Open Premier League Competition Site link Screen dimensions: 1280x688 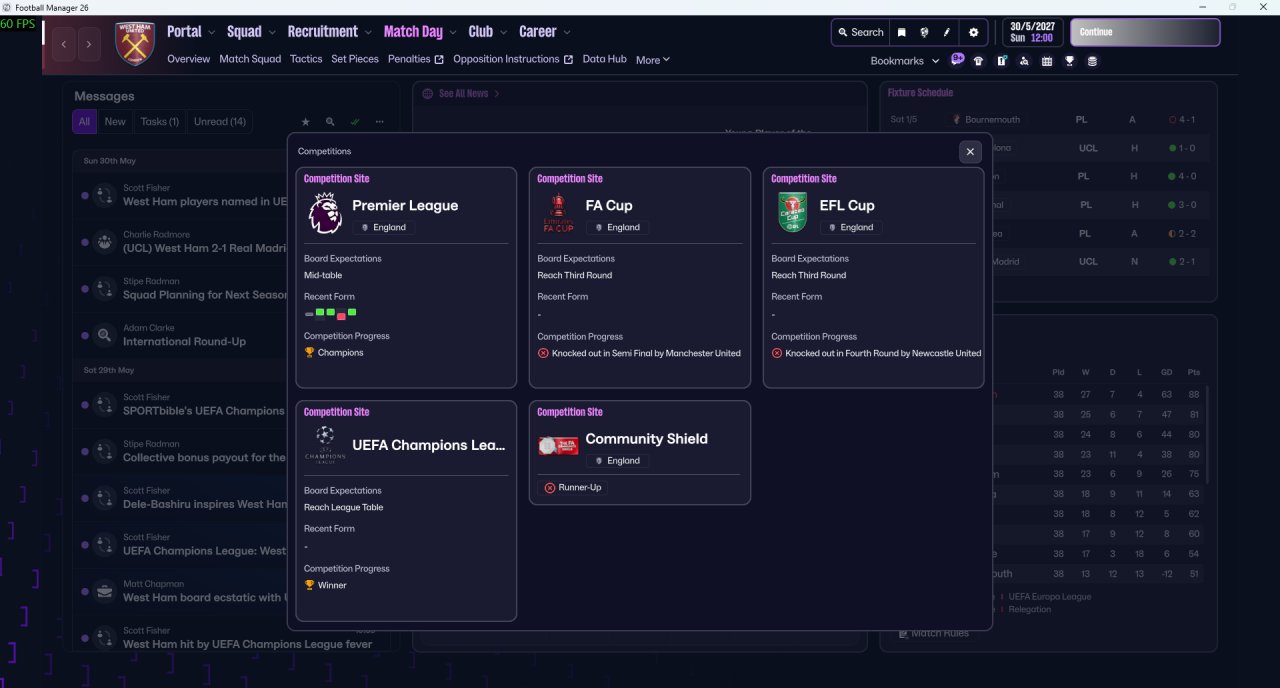(x=337, y=179)
